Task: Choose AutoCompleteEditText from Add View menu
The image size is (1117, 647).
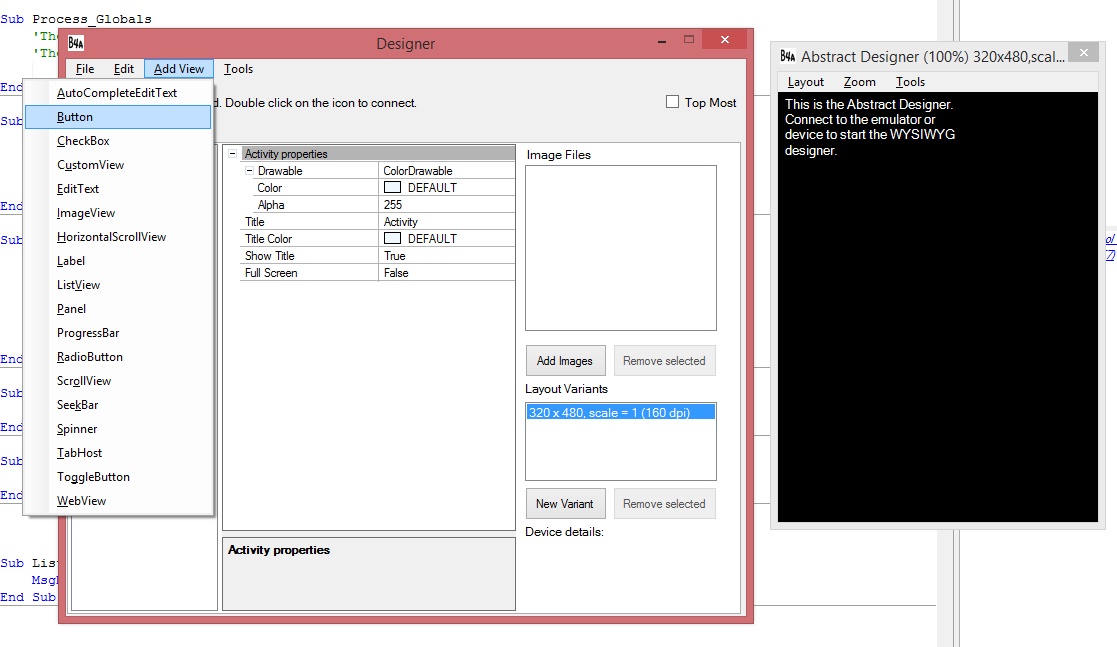Action: pyautogui.click(x=118, y=93)
